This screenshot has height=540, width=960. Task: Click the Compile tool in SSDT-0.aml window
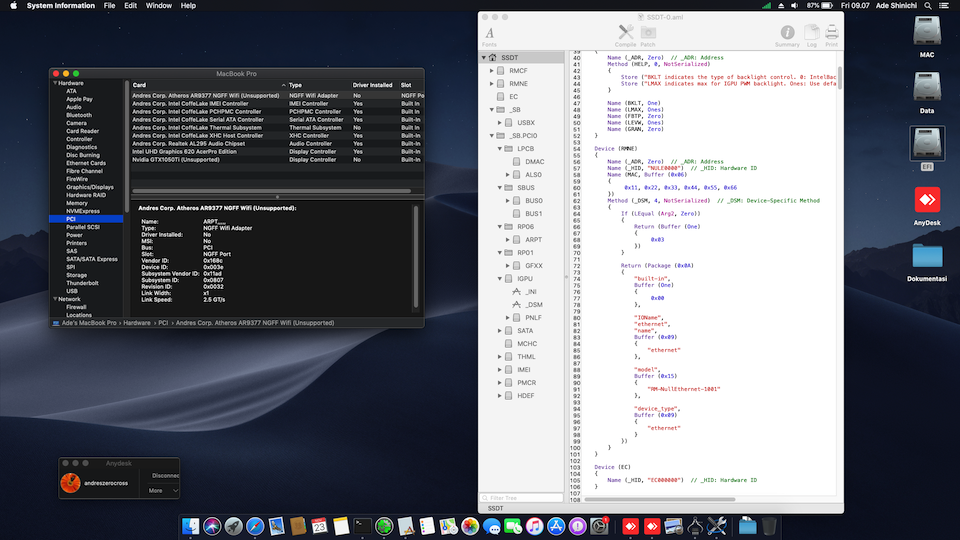point(625,36)
